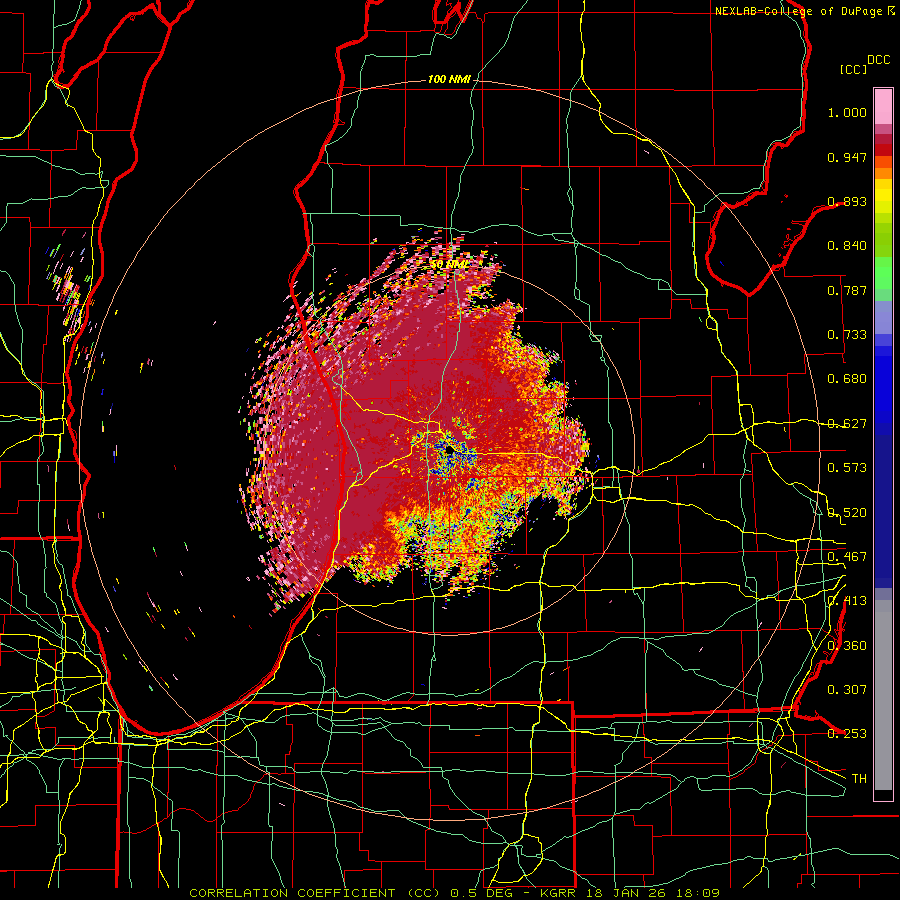
Task: Click the DCC legend title
Action: (x=878, y=60)
